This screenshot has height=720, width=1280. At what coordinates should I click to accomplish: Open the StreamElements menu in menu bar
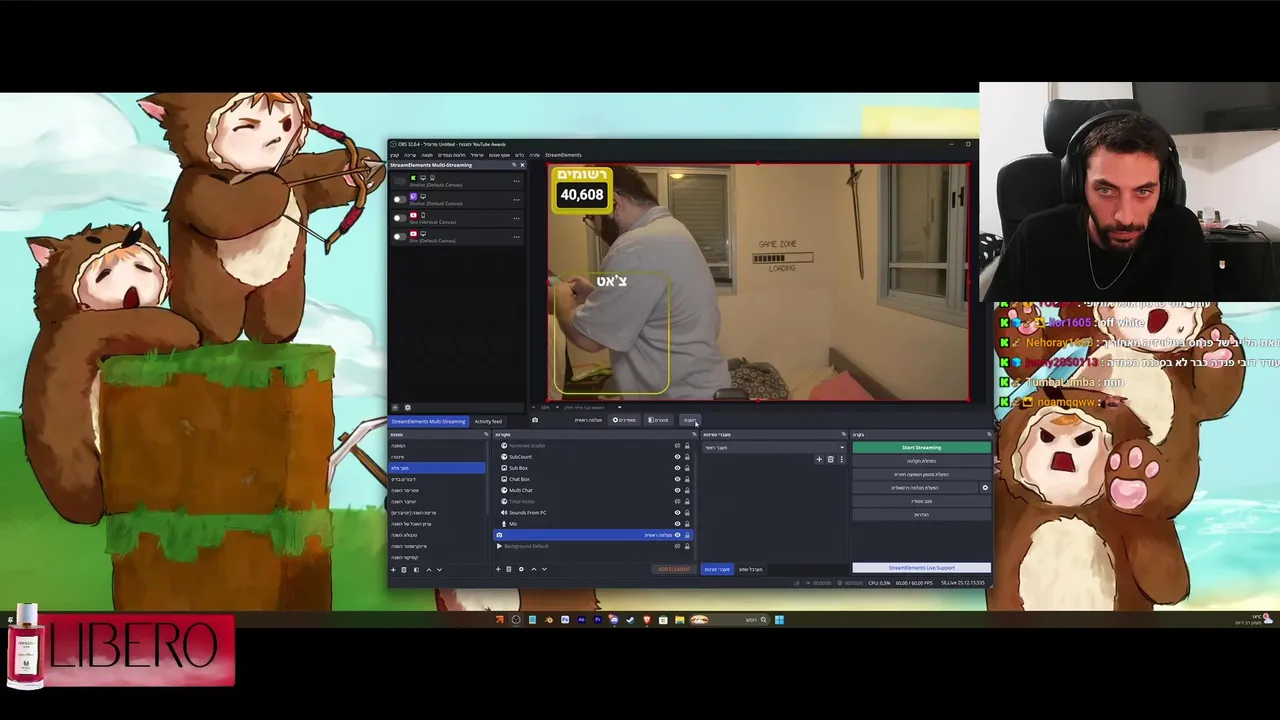click(x=563, y=155)
